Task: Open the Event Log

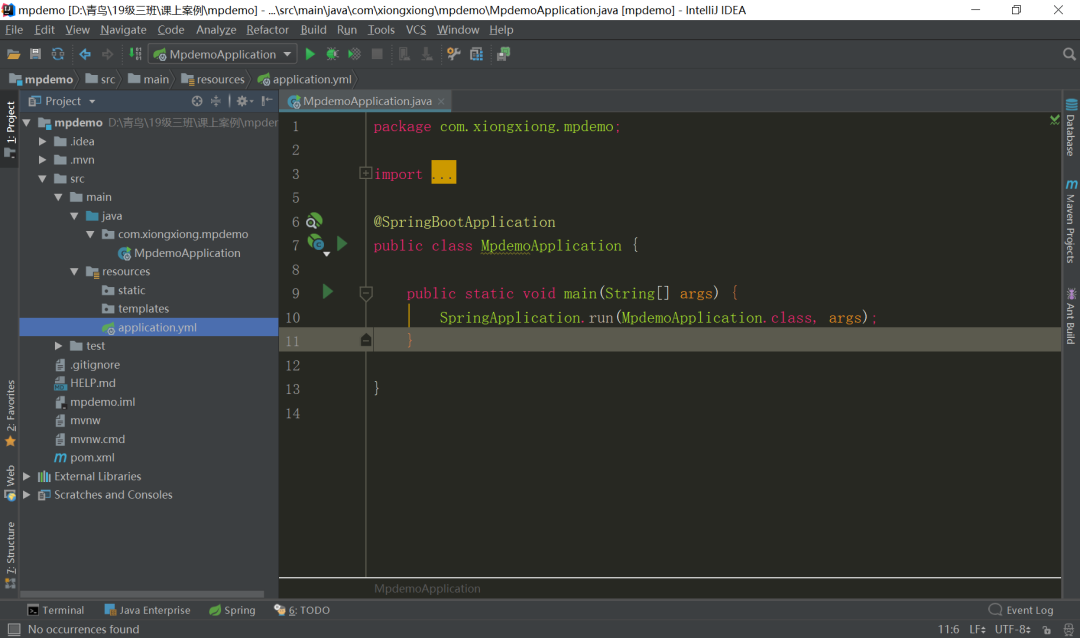Action: [1021, 610]
